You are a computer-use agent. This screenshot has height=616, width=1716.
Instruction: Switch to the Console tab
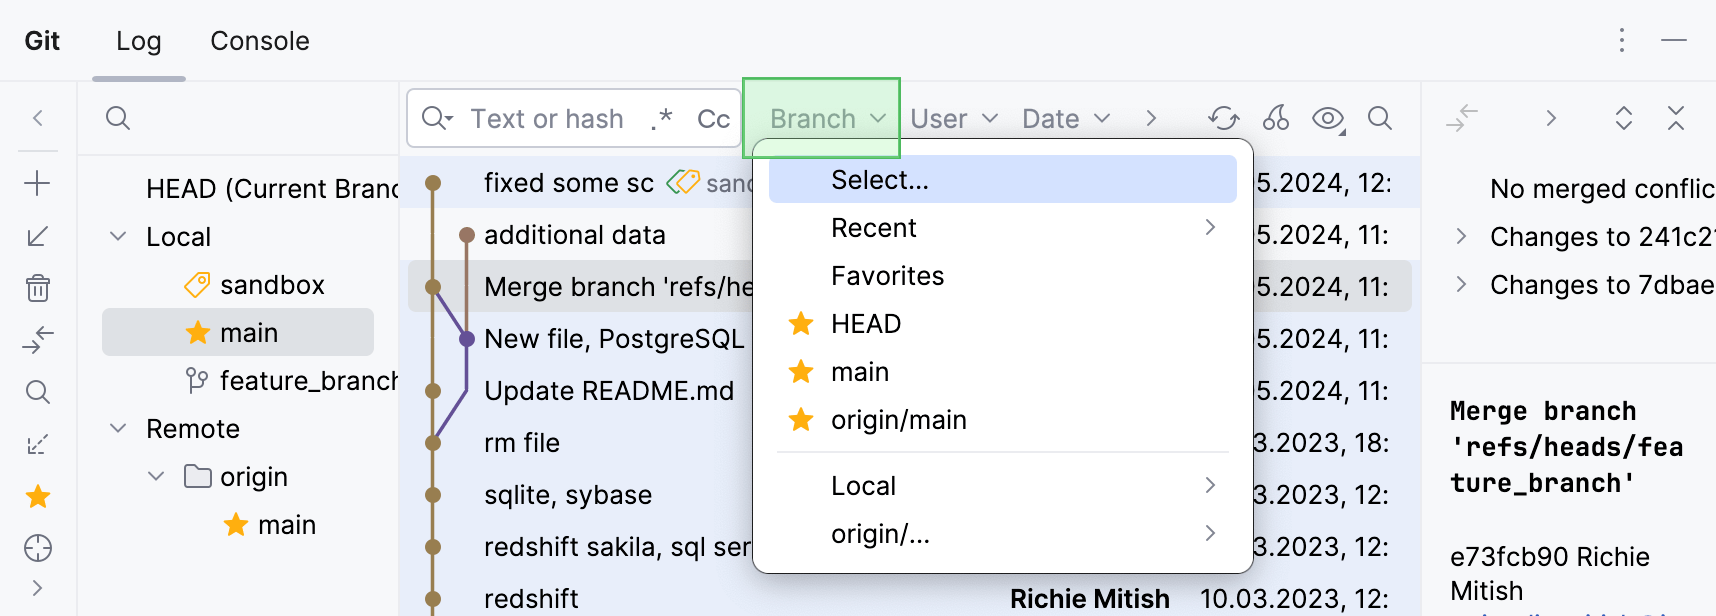(260, 41)
